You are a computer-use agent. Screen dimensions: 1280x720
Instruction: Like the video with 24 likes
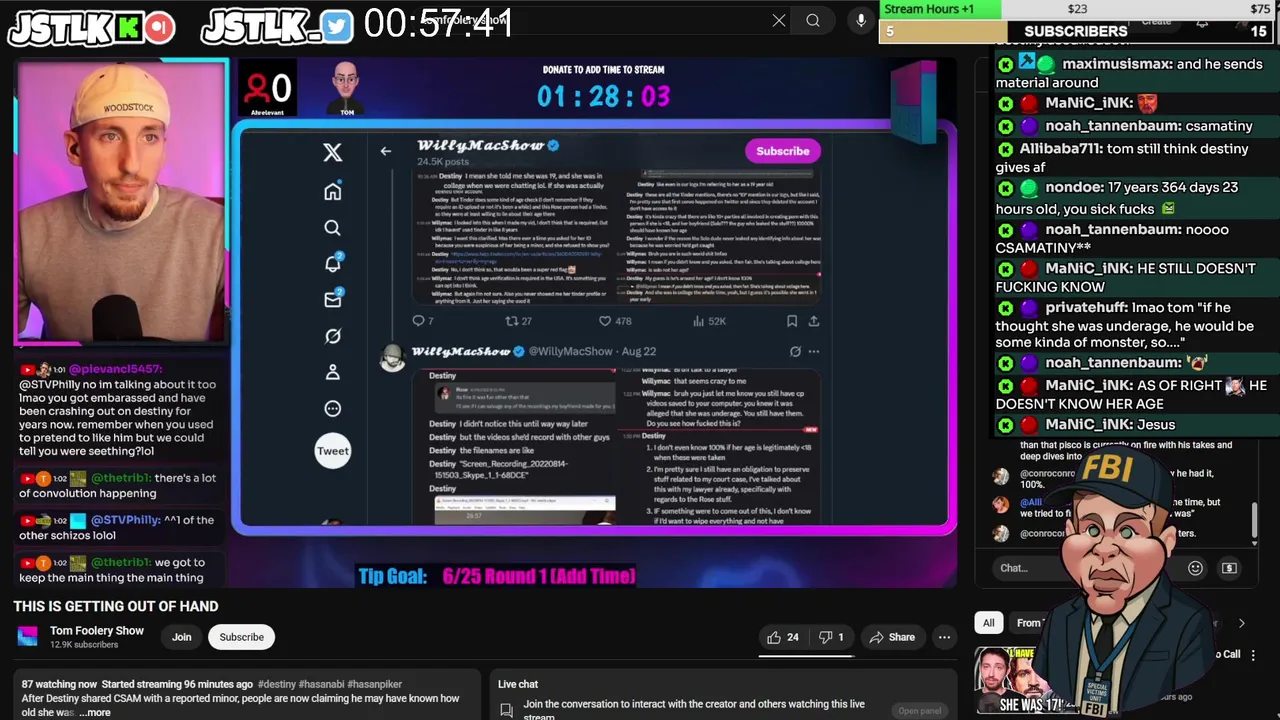pyautogui.click(x=783, y=637)
